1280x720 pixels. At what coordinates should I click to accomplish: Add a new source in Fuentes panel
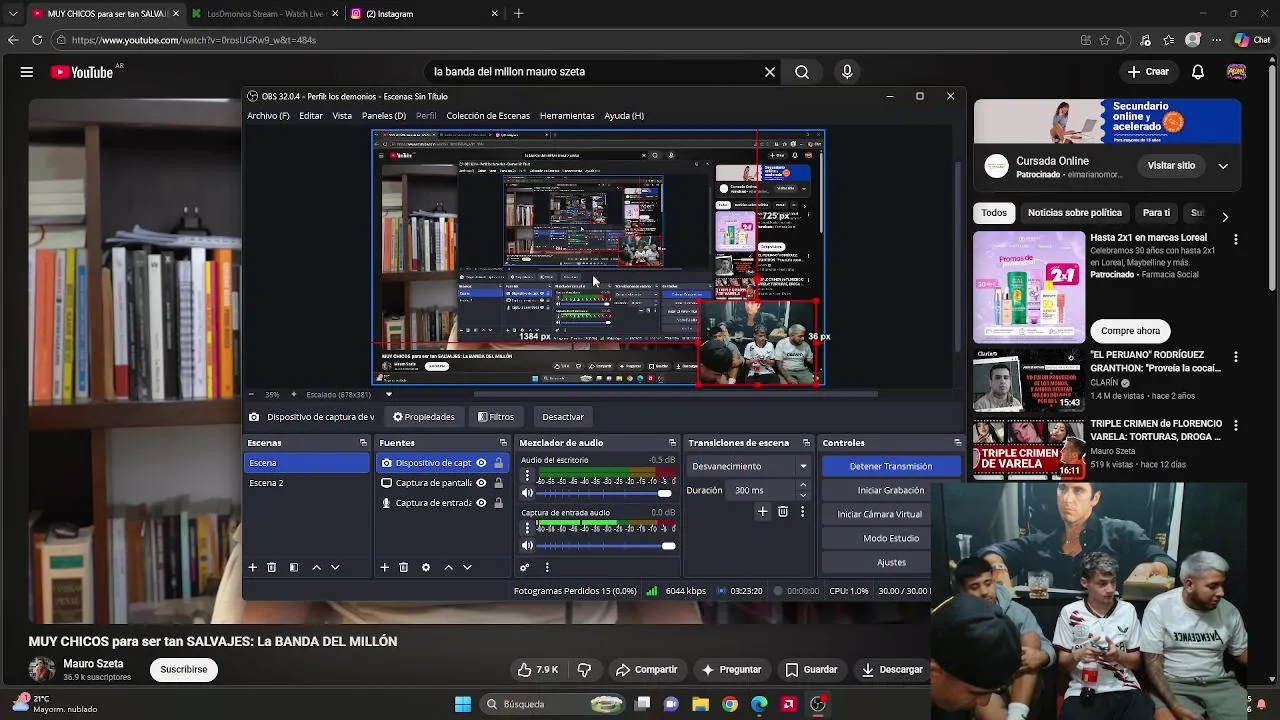(x=384, y=567)
